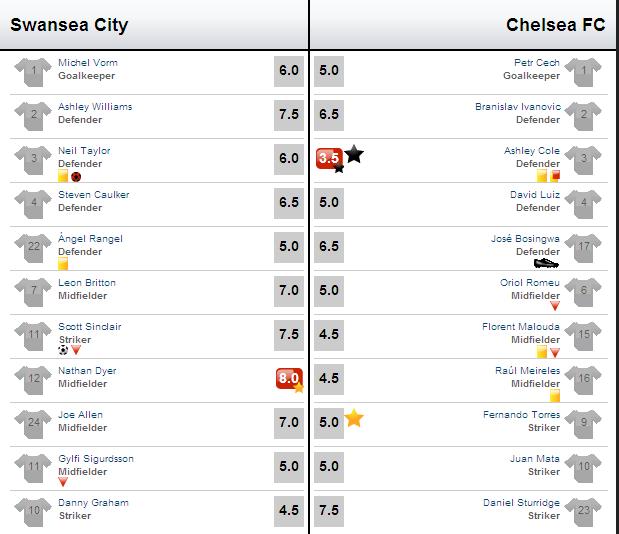Click Danny Graham's 4.5 rating box
This screenshot has height=534, width=619.
coord(289,510)
